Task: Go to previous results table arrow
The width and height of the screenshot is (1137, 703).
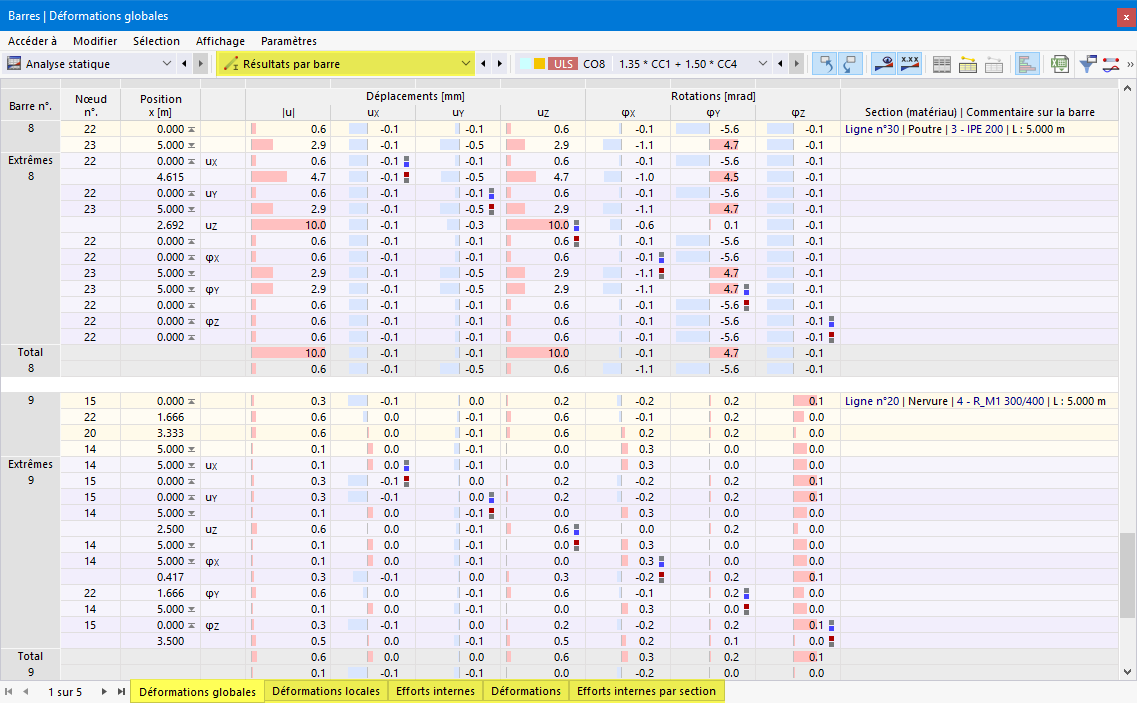Action: (x=484, y=64)
